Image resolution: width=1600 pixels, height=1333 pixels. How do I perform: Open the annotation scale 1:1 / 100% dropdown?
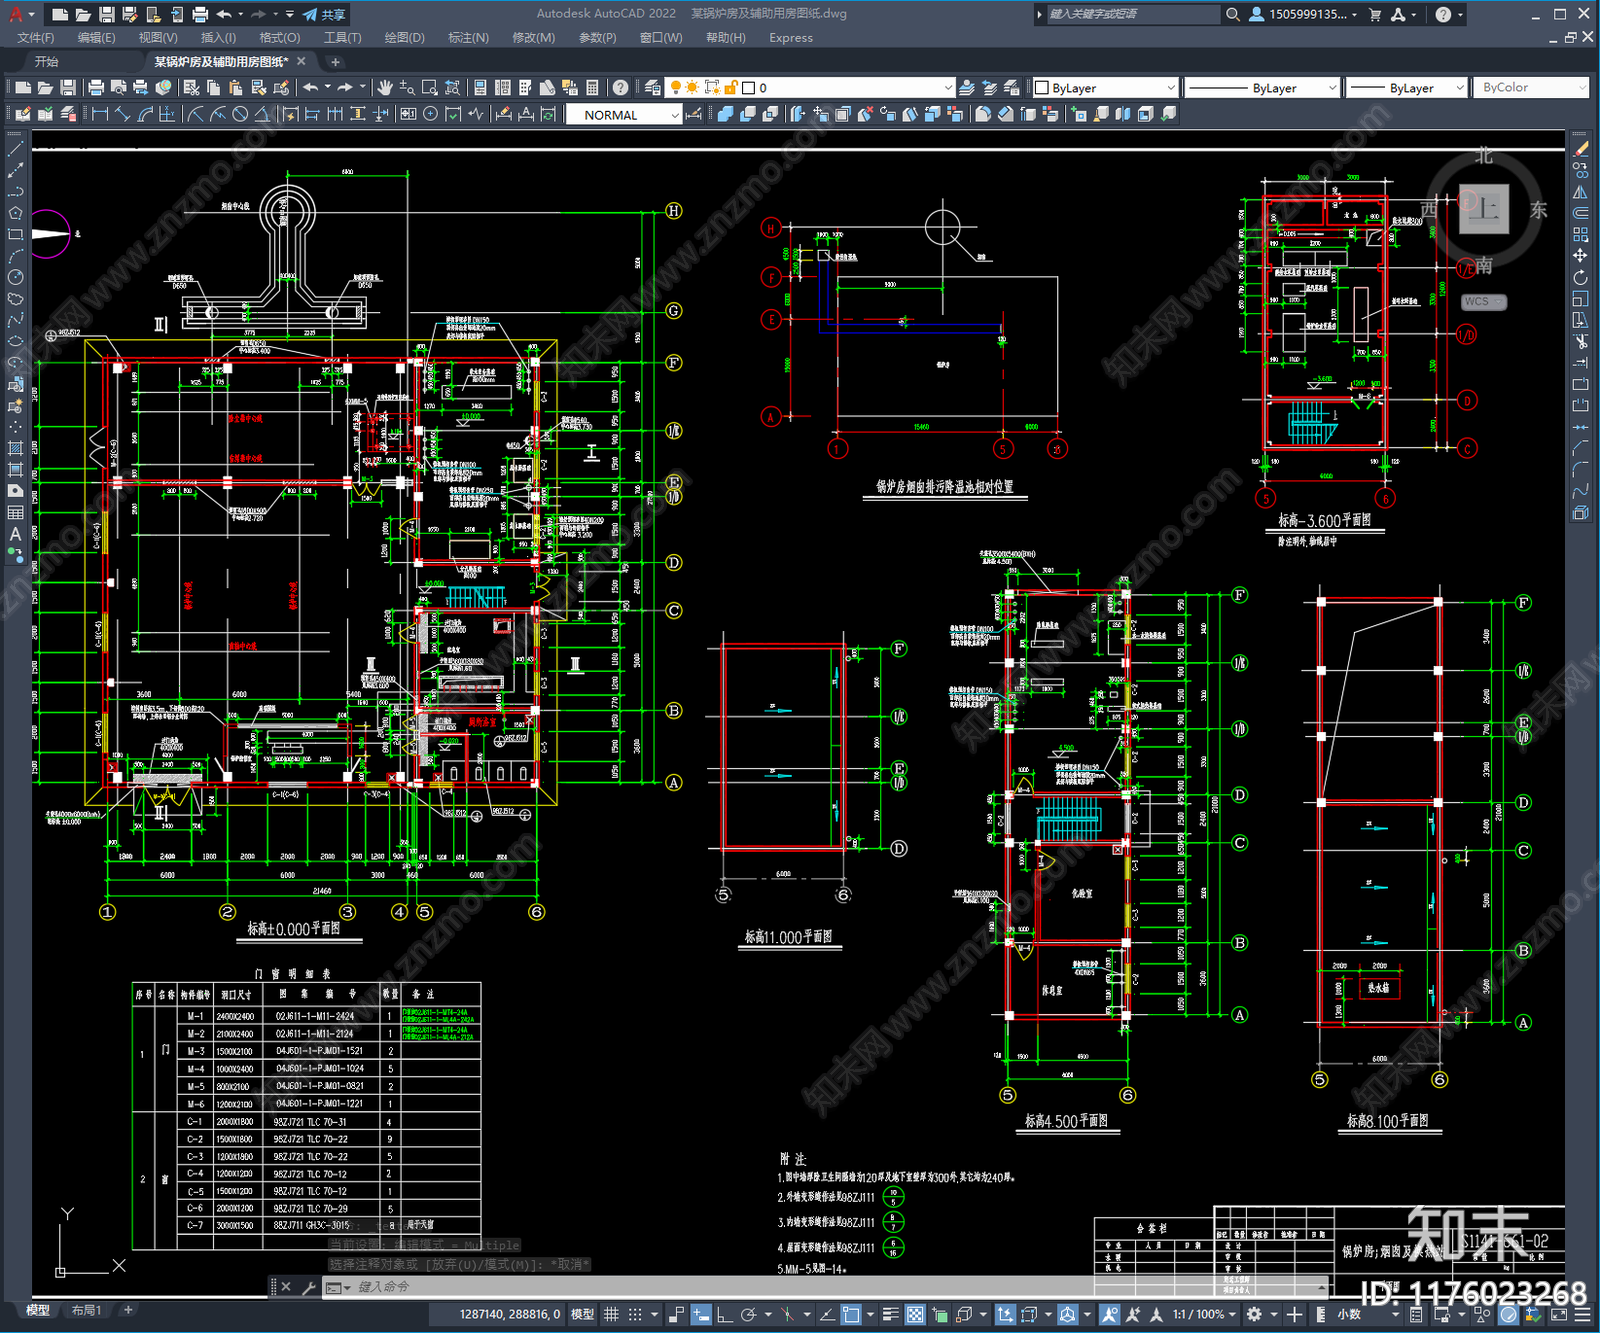(1204, 1314)
